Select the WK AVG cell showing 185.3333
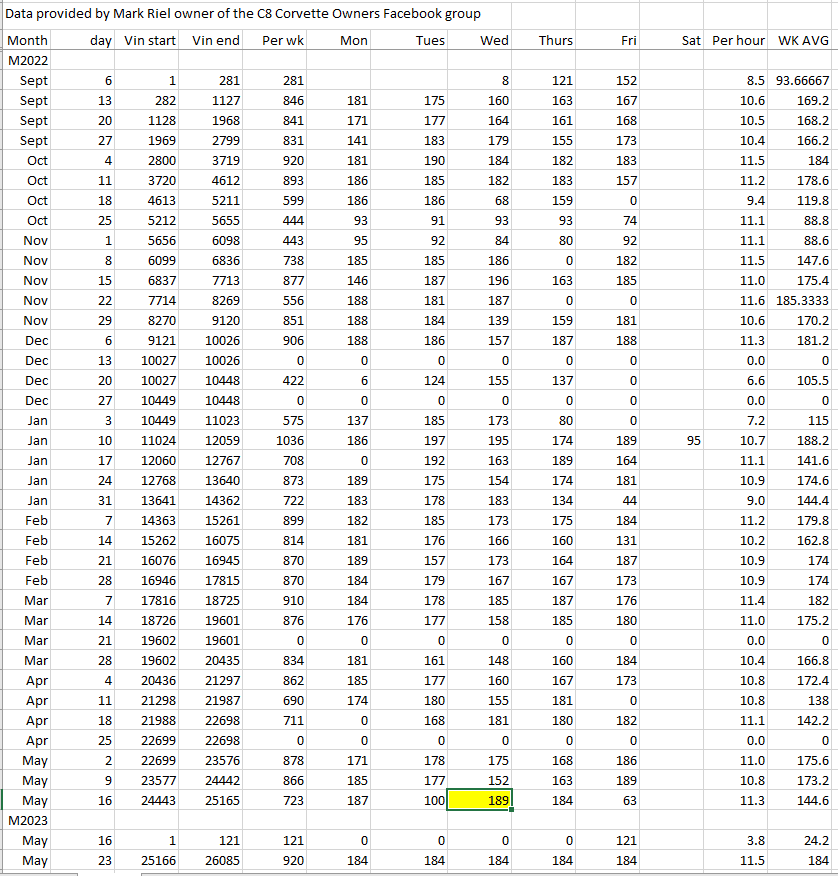Viewport: 838px width, 876px height. 802,300
